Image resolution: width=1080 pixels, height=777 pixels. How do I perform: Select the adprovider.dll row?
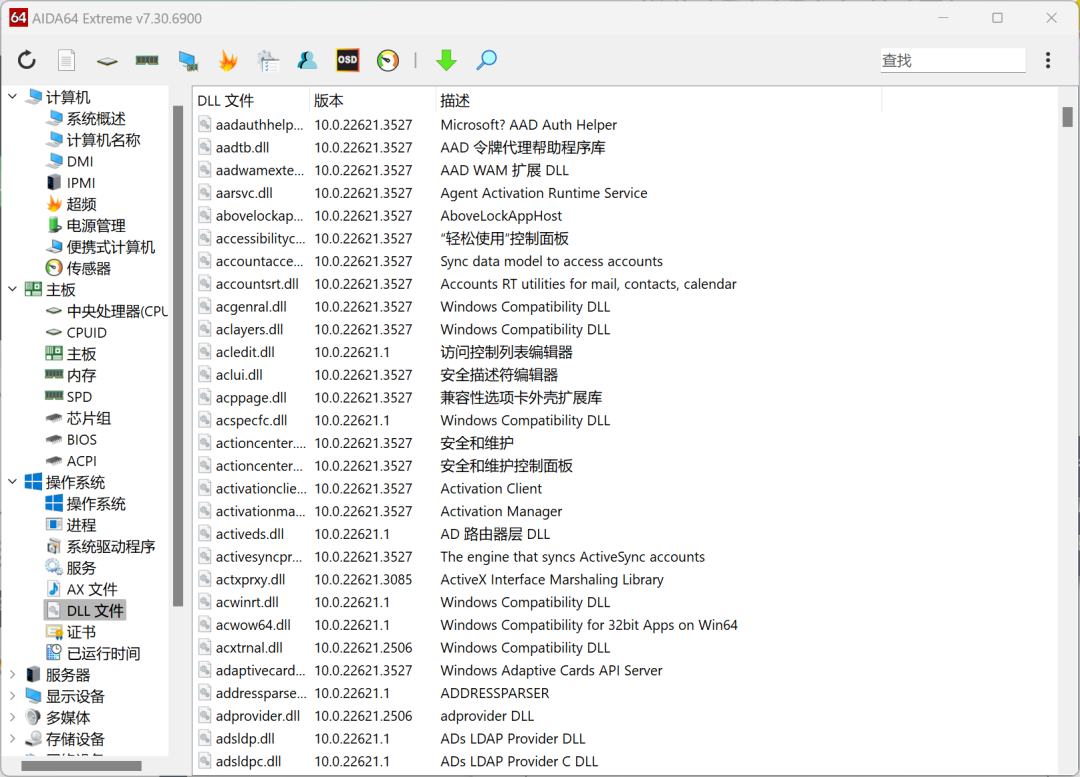pyautogui.click(x=625, y=716)
